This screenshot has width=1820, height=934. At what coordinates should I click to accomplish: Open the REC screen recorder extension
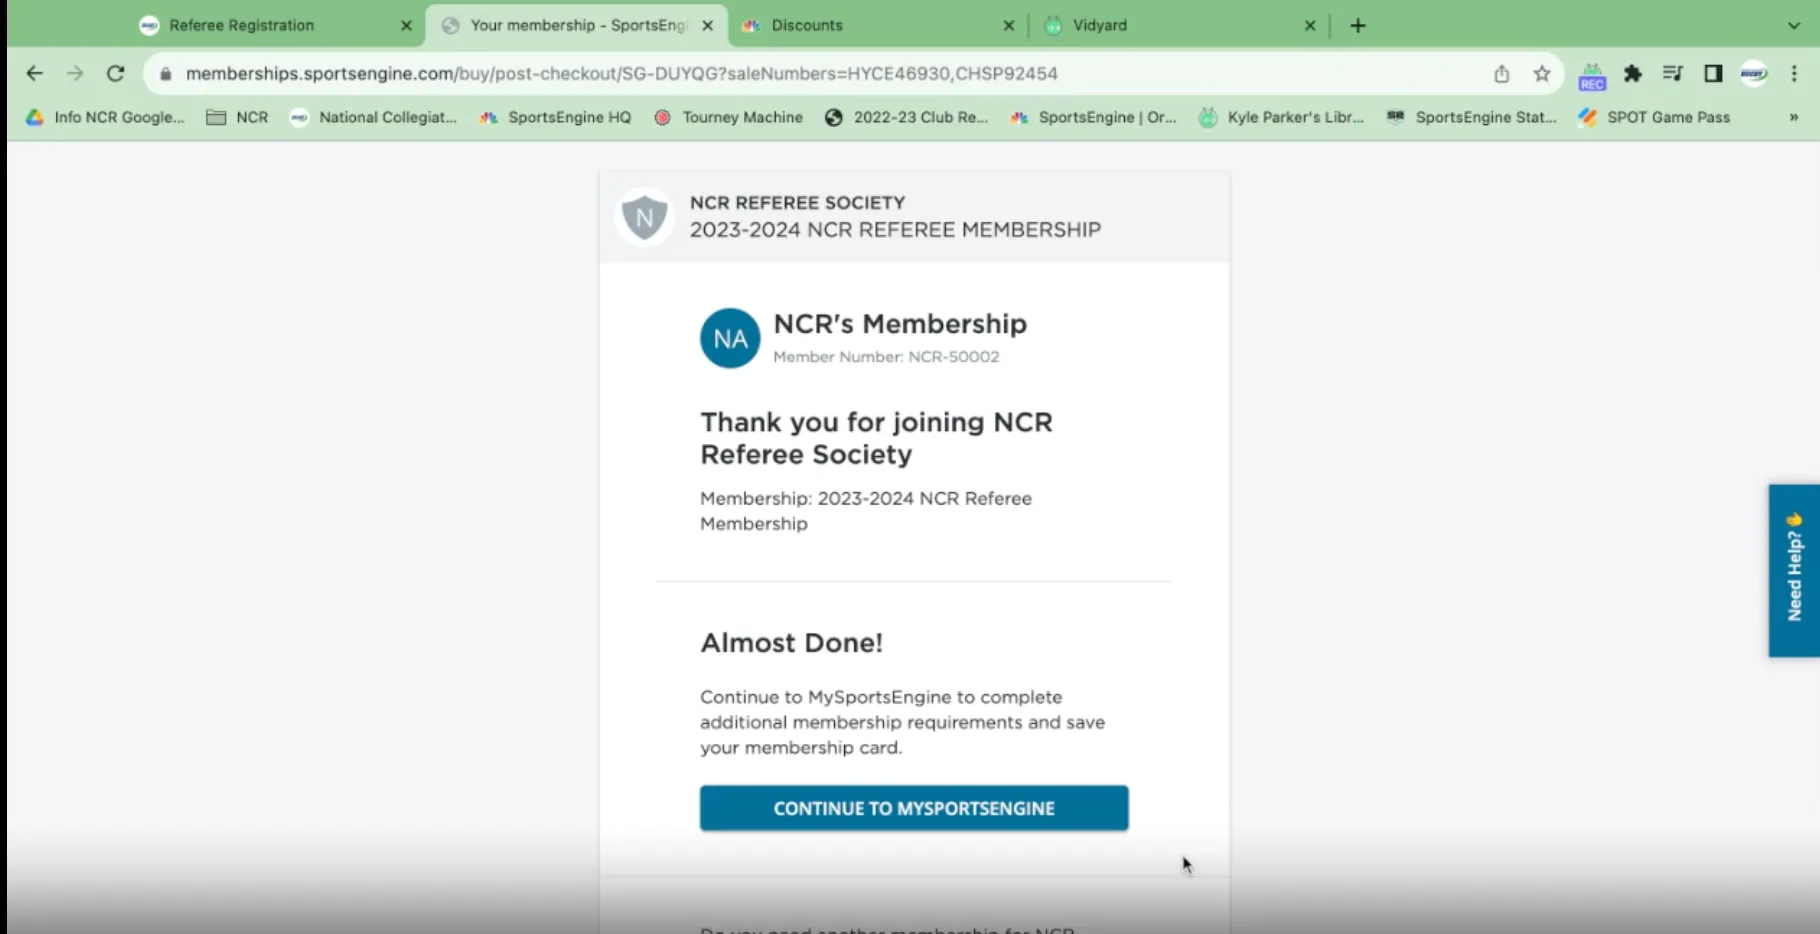click(1592, 75)
